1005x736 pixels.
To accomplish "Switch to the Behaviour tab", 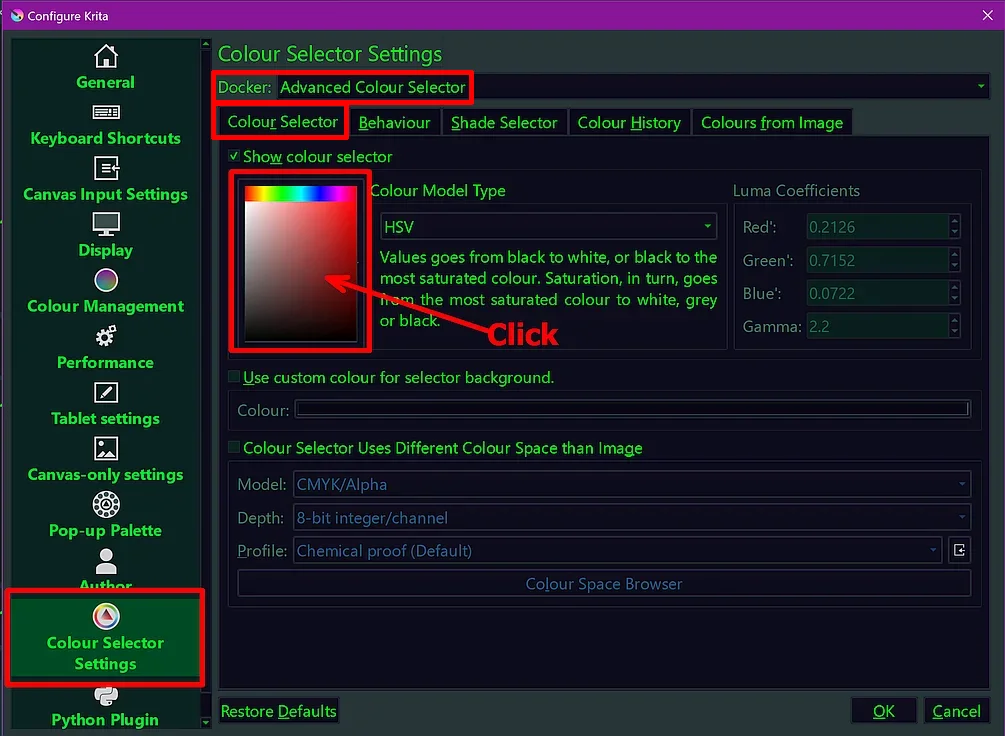I will coord(394,122).
